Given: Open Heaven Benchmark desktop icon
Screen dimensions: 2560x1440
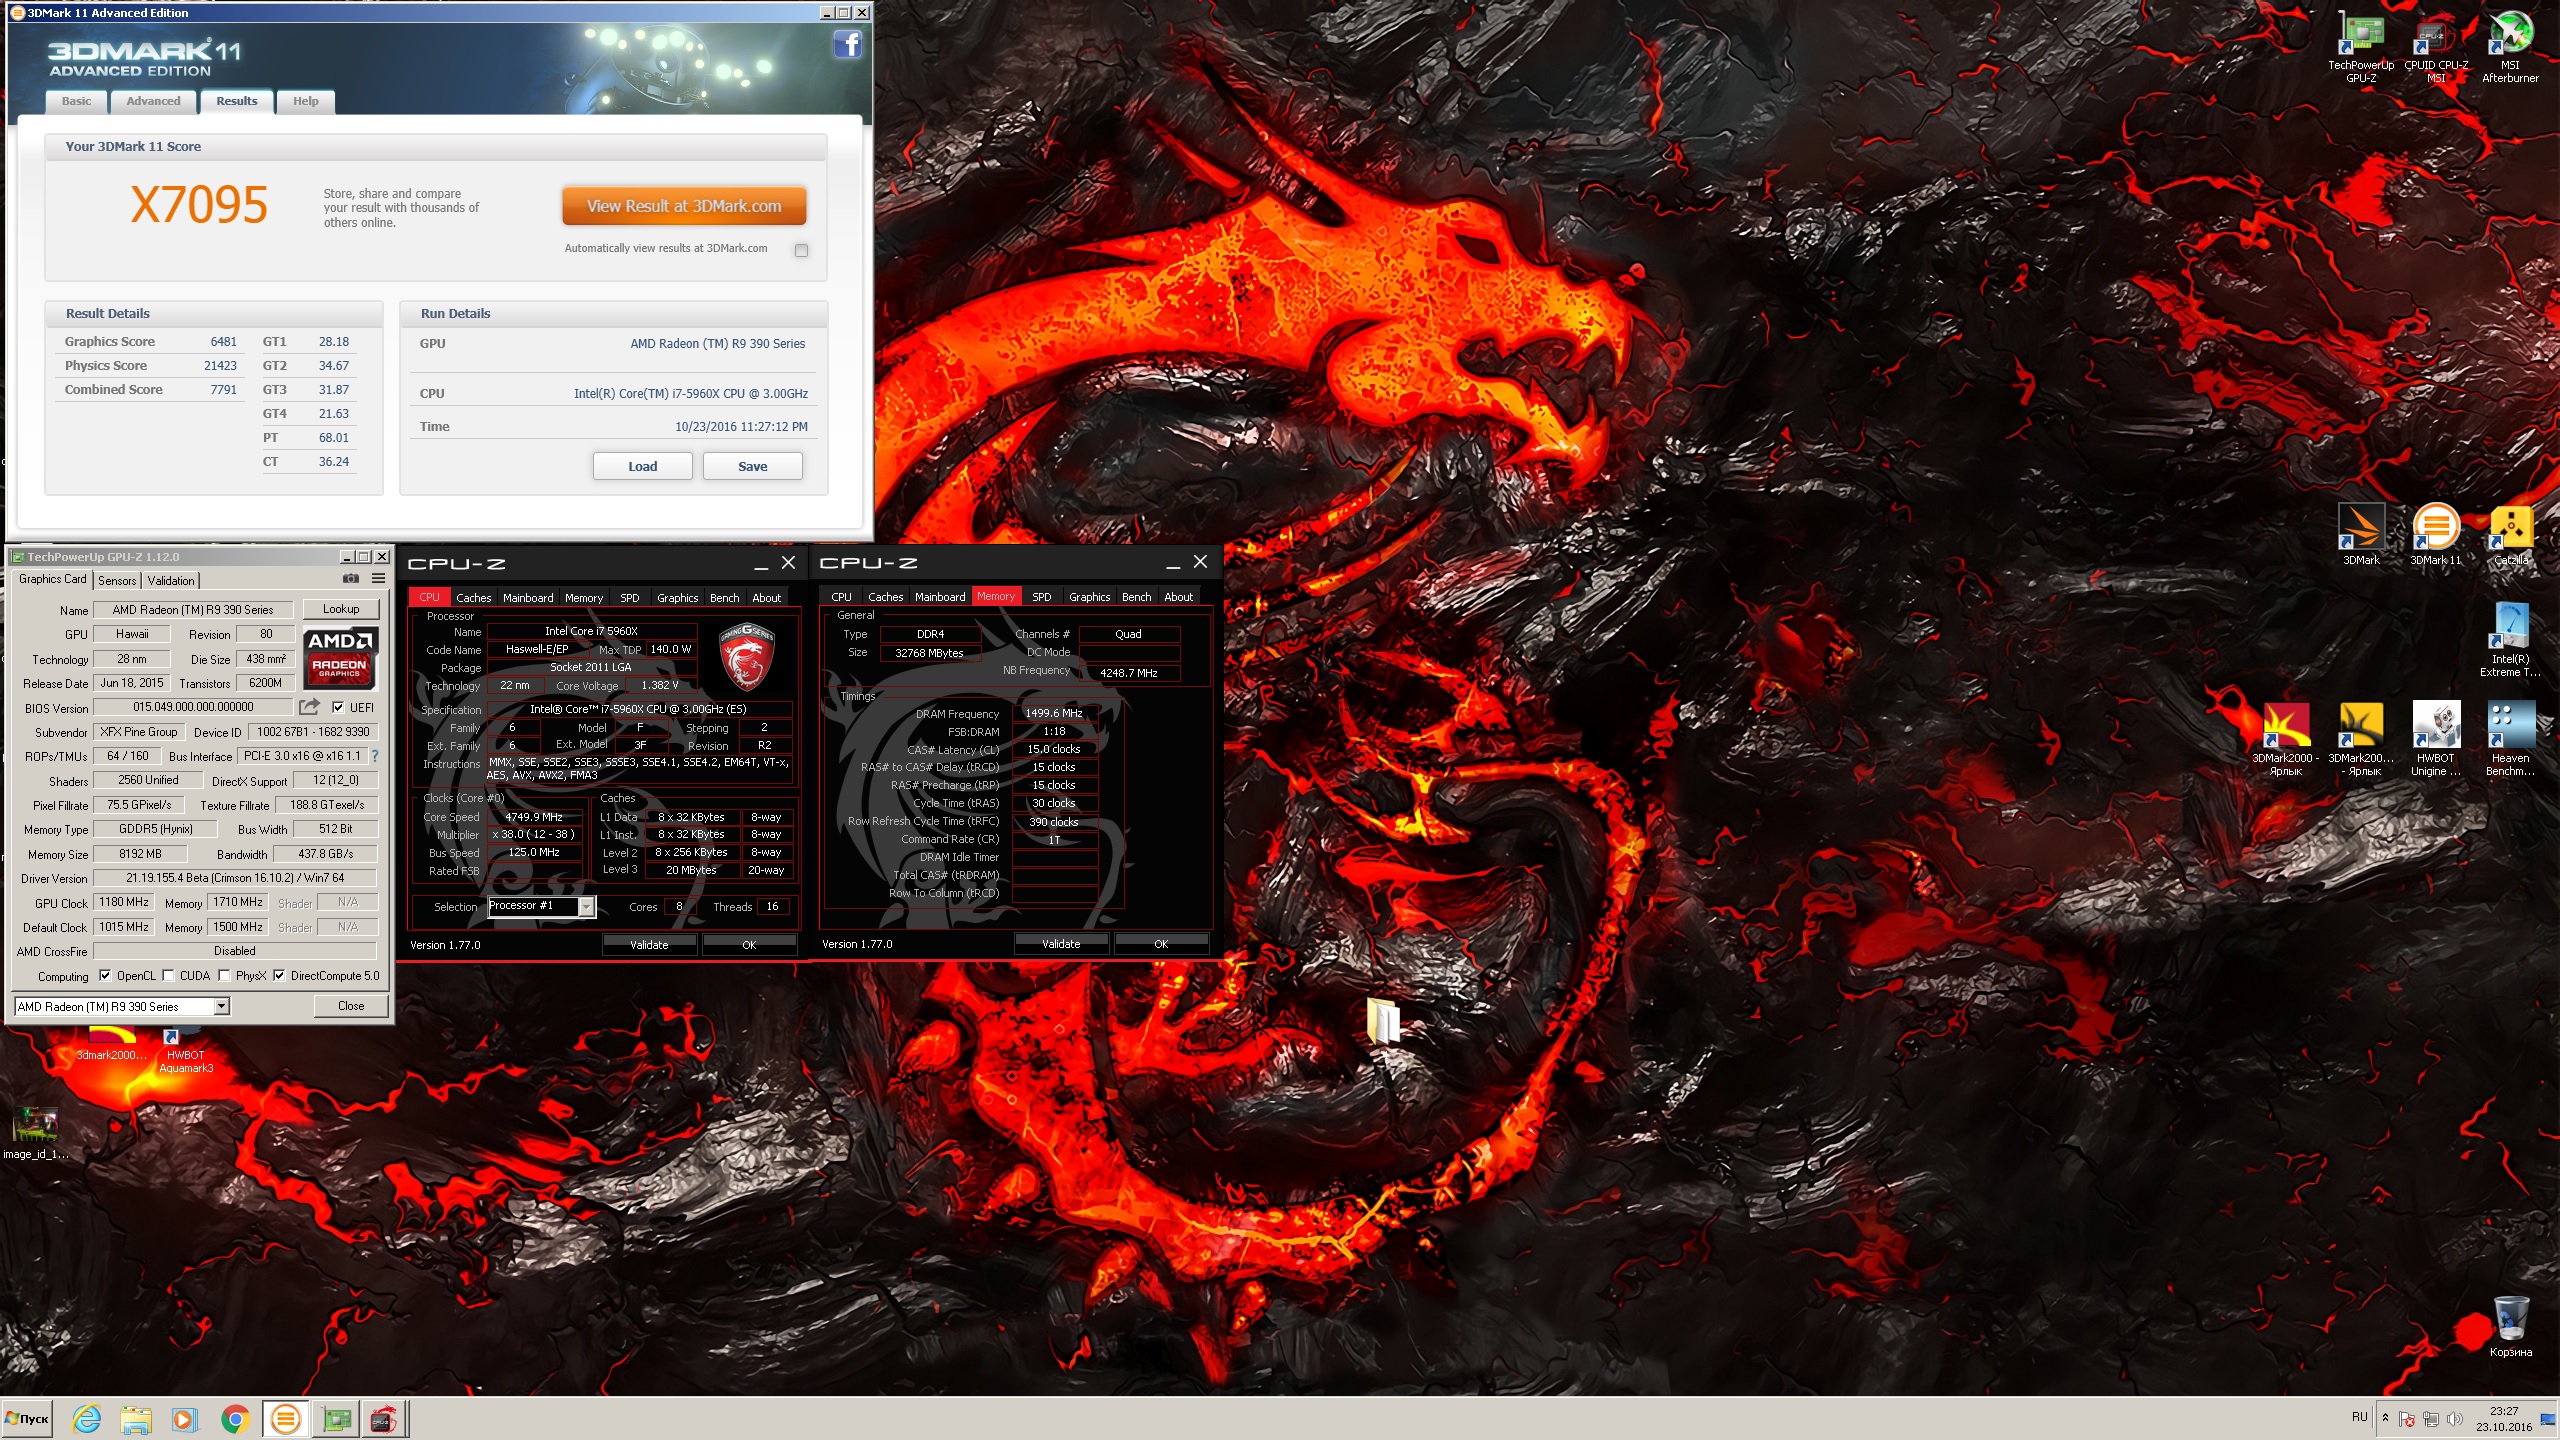Looking at the screenshot, I should [2510, 739].
